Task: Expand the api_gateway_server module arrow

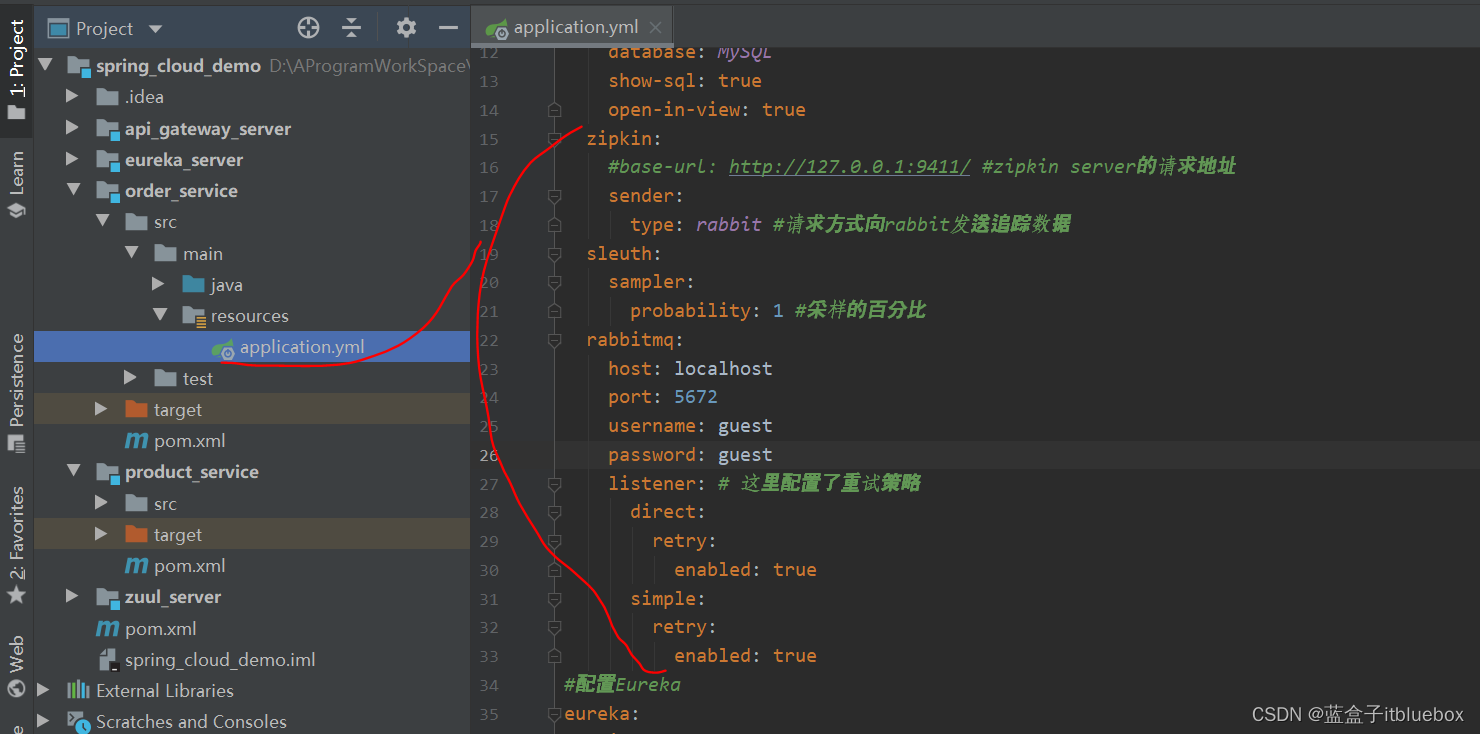Action: (x=72, y=128)
